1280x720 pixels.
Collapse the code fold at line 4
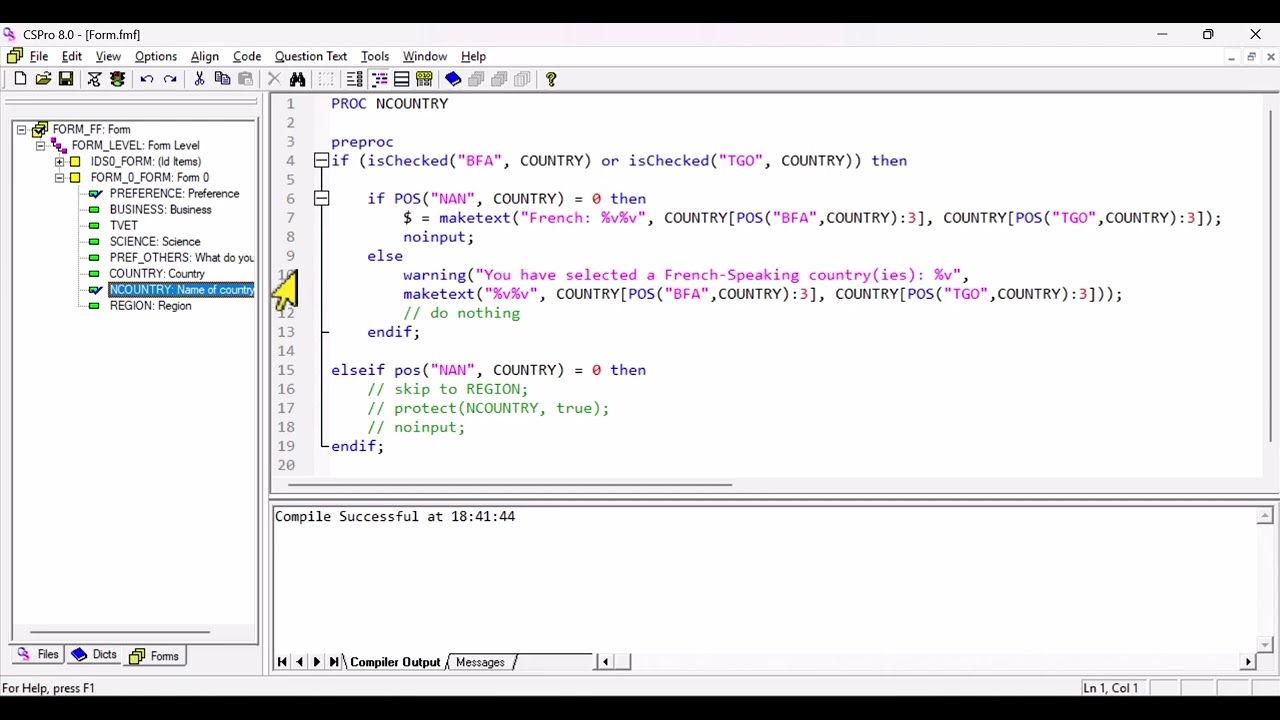coord(321,161)
